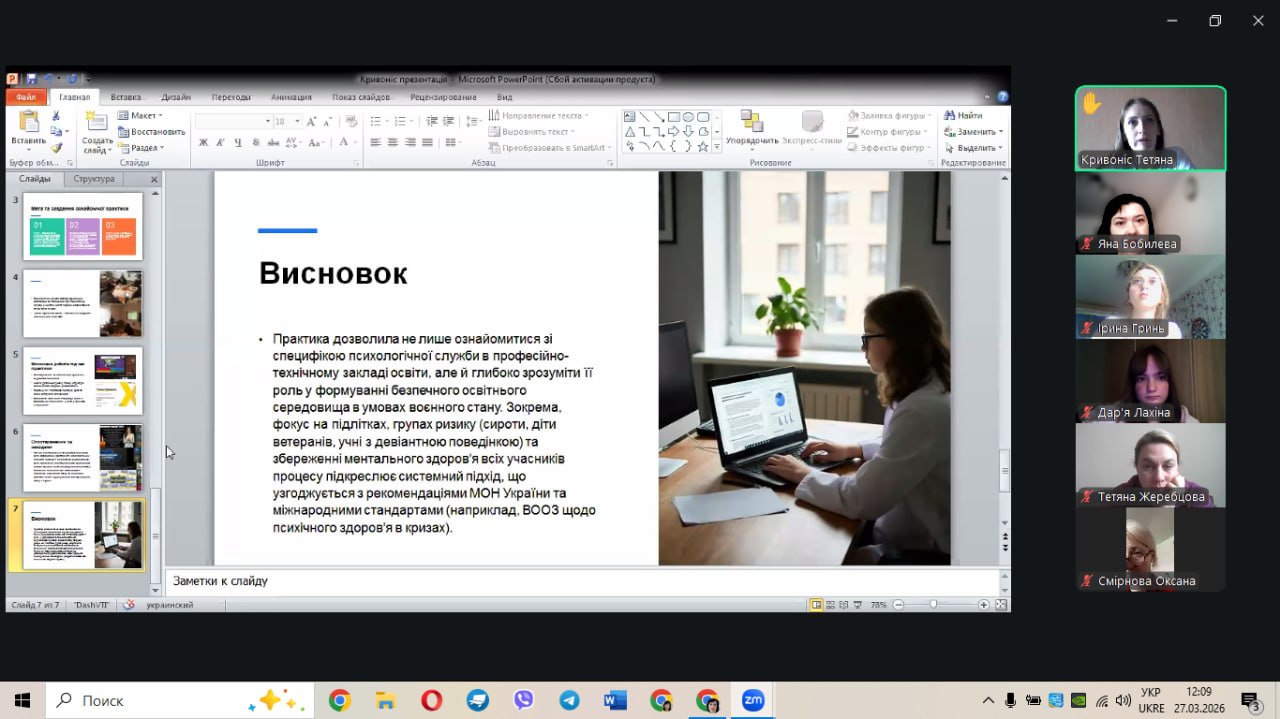Open the font size dropdown
Viewport: 1280px width, 719px height.
click(296, 121)
